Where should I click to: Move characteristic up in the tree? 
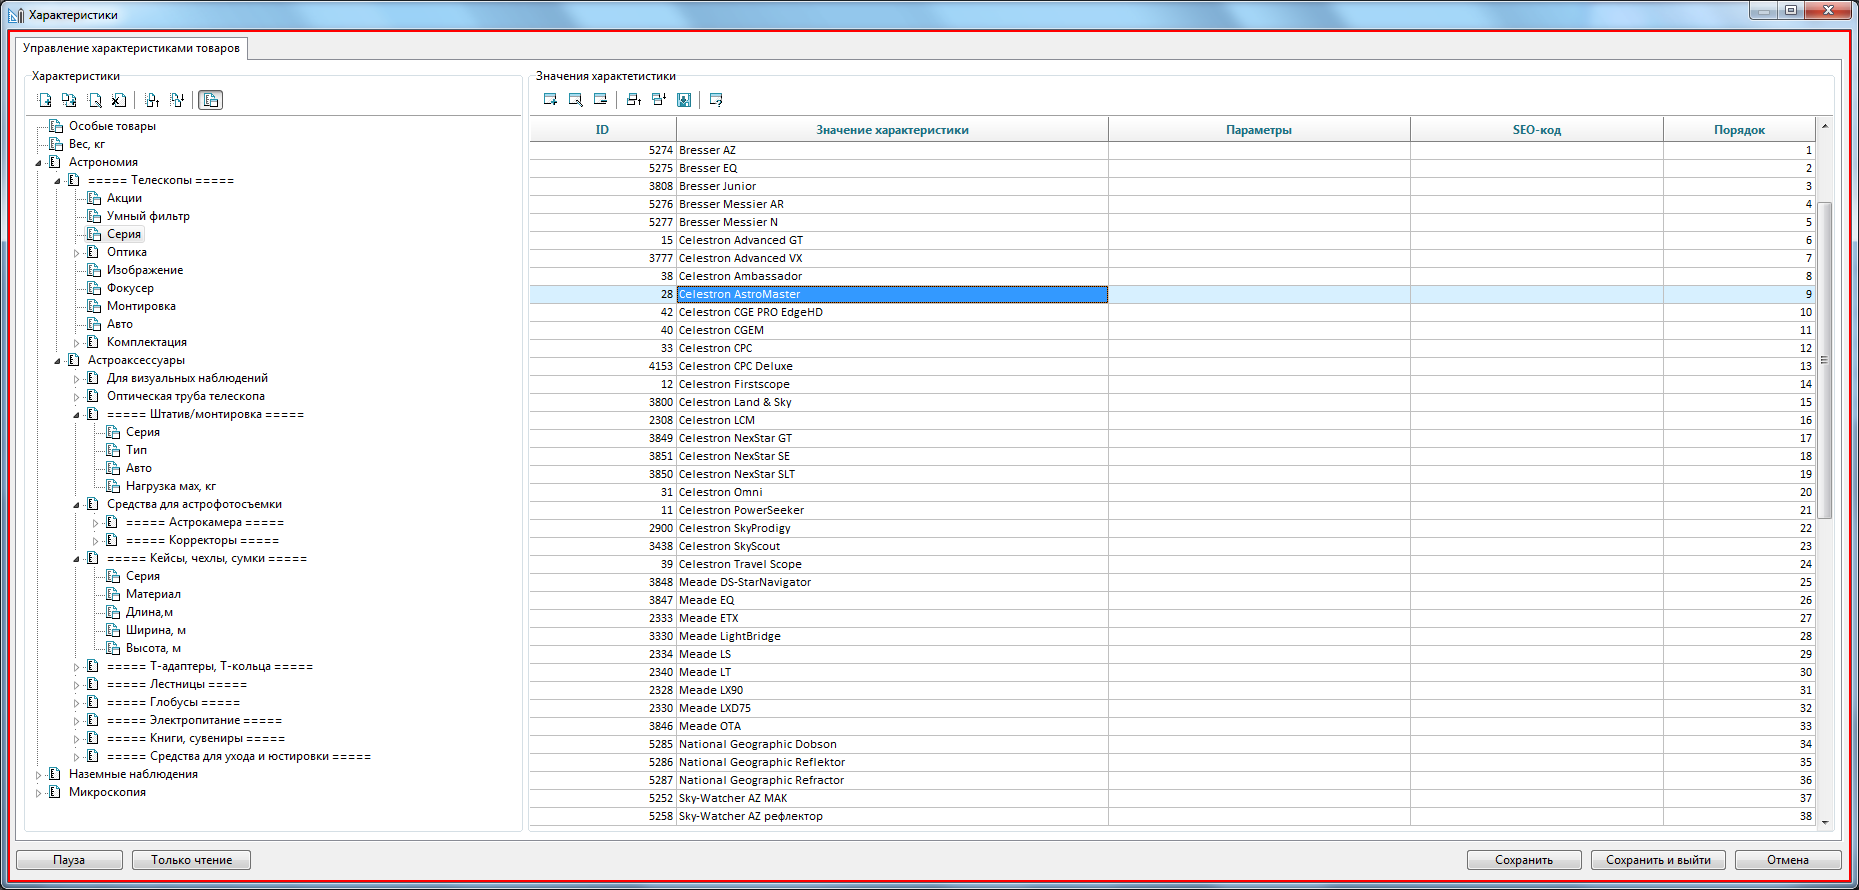(152, 100)
